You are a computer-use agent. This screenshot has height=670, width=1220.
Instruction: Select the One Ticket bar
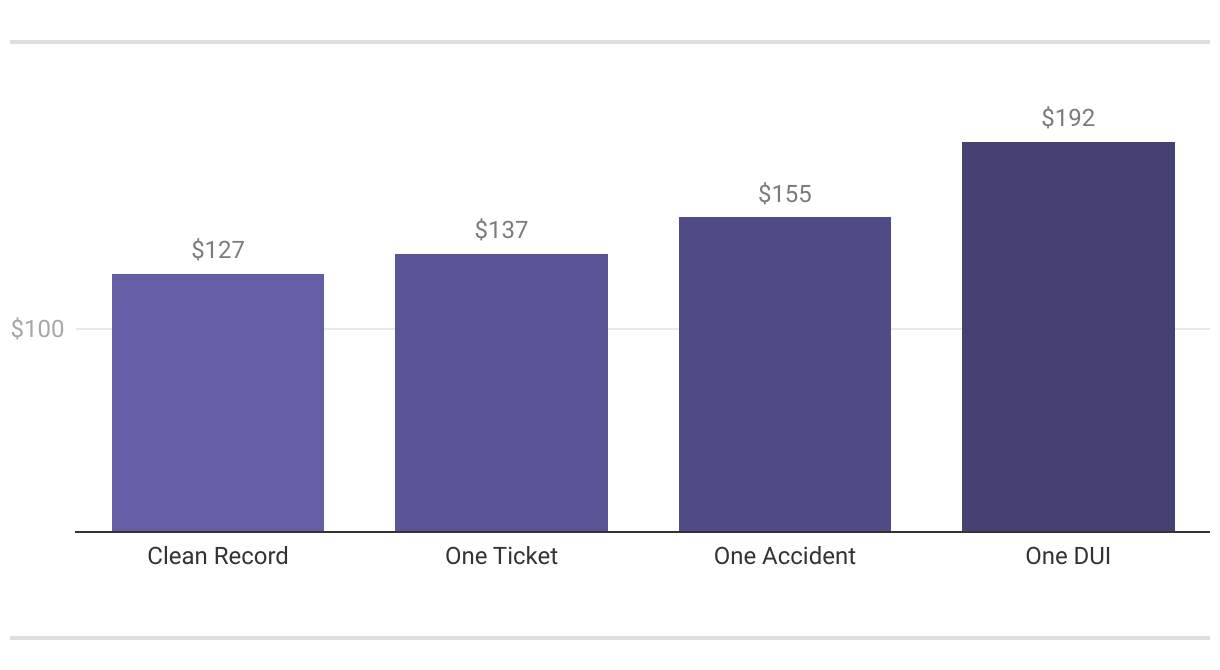(501, 392)
